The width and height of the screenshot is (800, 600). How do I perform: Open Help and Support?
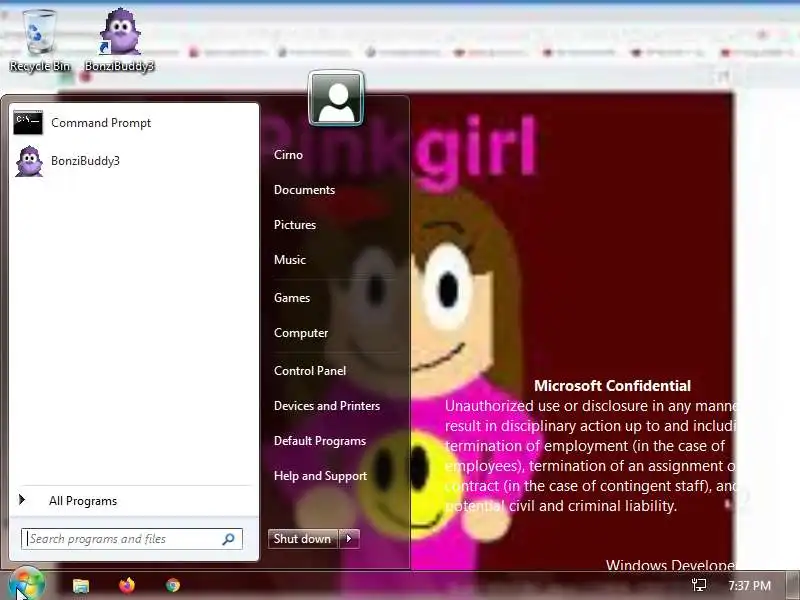pos(320,476)
